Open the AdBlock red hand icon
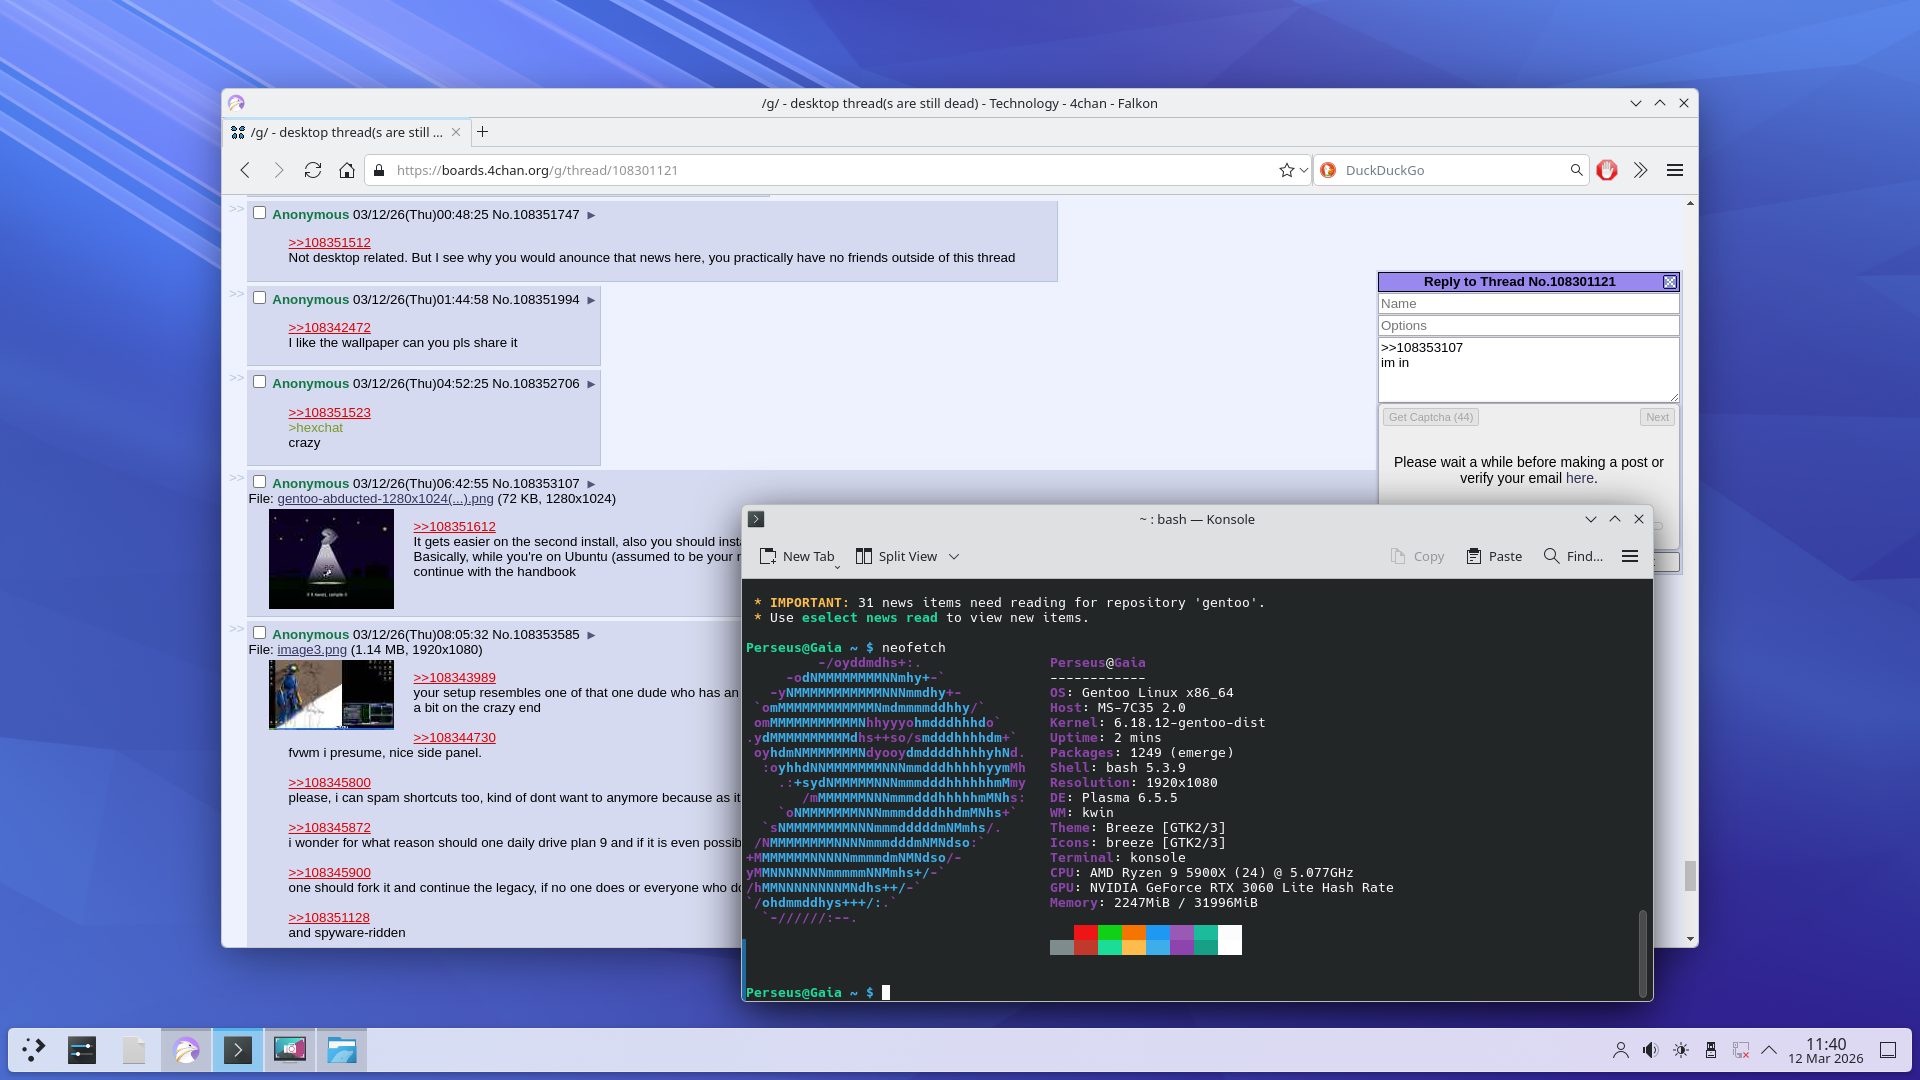 [1607, 170]
